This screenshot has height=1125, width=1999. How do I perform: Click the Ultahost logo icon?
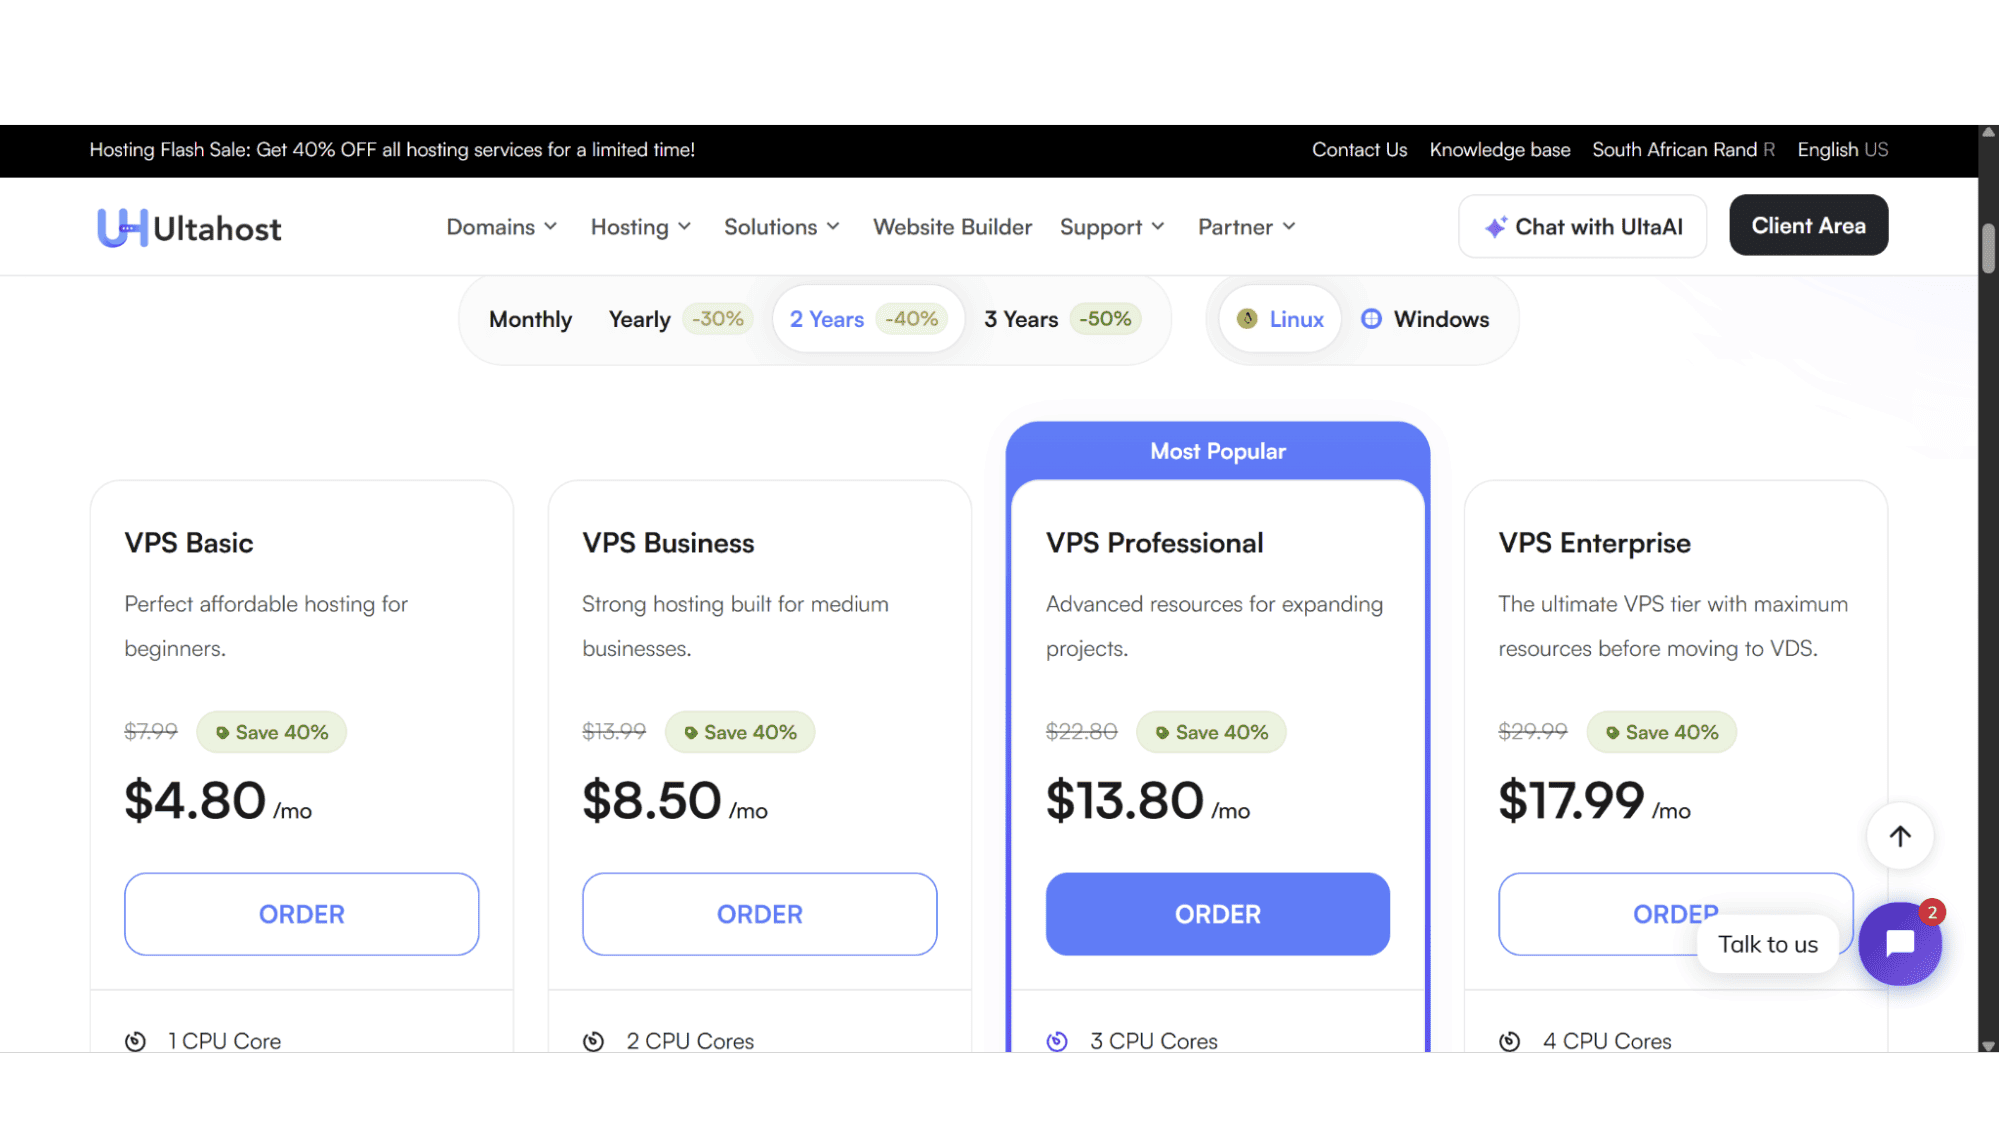click(122, 227)
